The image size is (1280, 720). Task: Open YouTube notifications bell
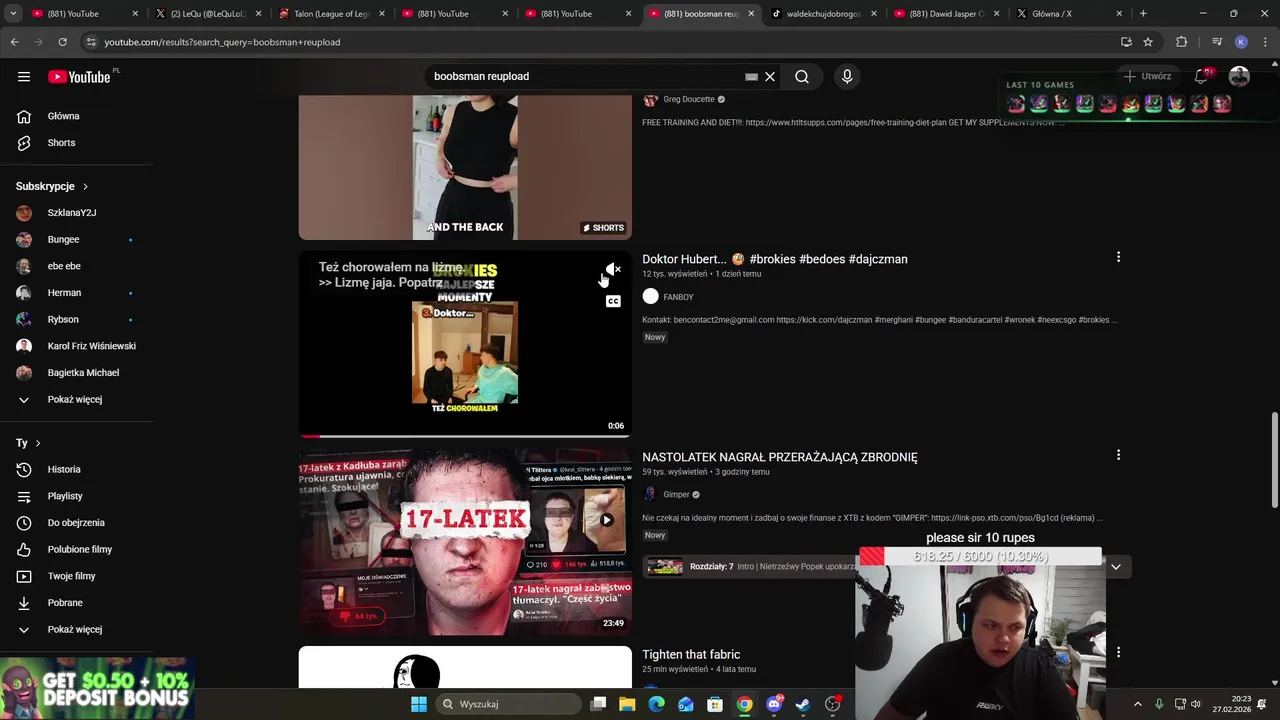[x=1203, y=76]
